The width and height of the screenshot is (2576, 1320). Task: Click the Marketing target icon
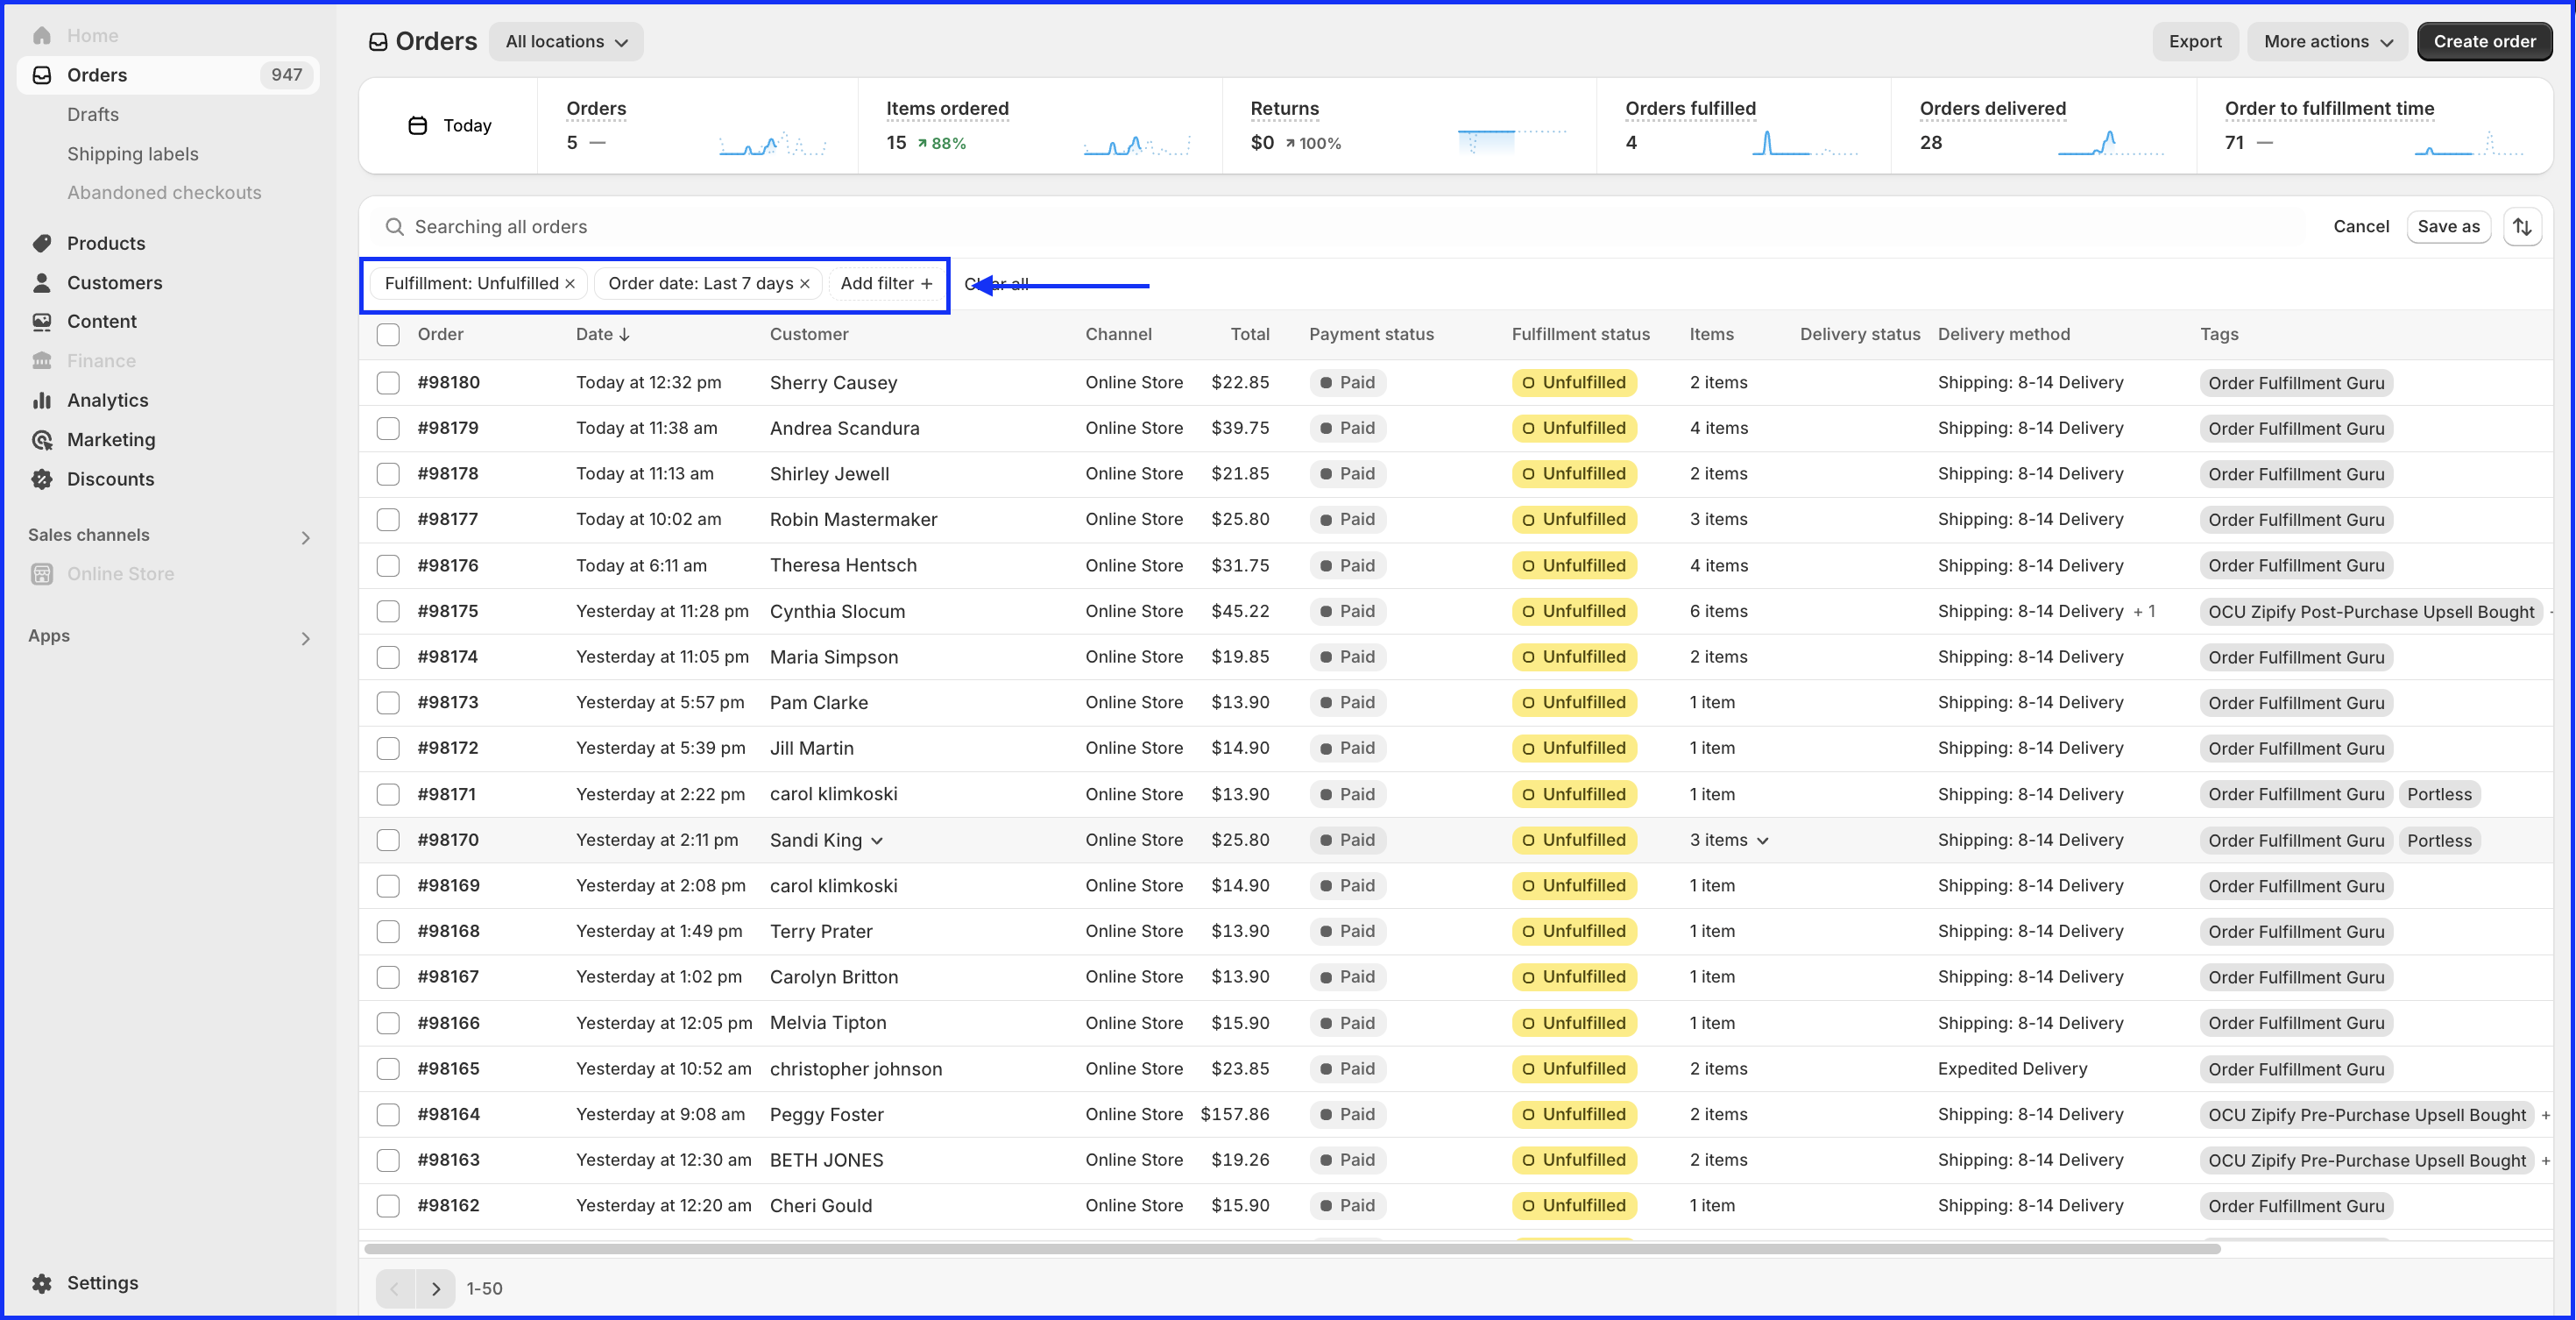point(42,440)
